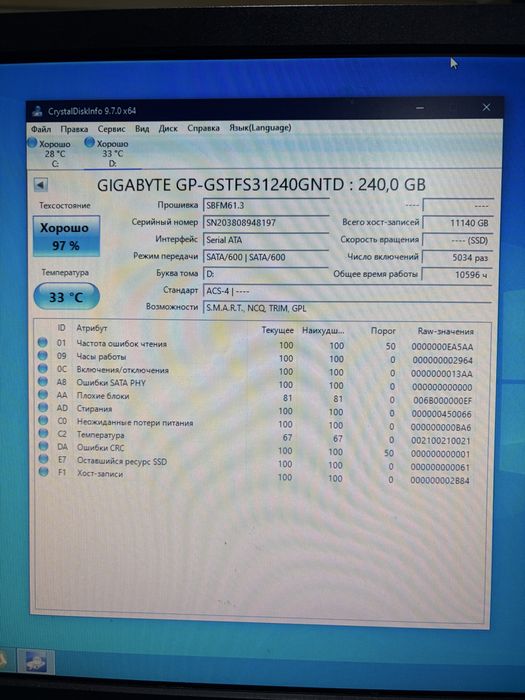Screen dimensions: 525x700
Task: Click the CrystalDiskInfo title bar icon
Action: [x=38, y=111]
